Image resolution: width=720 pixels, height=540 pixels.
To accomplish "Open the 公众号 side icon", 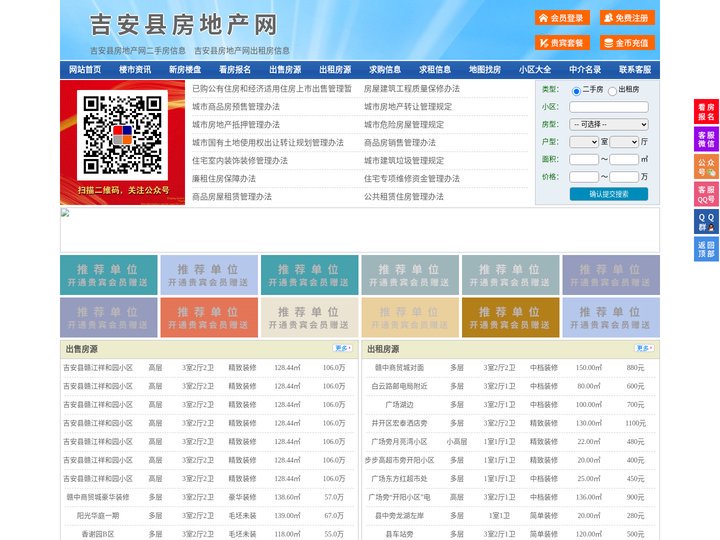I will [x=706, y=167].
